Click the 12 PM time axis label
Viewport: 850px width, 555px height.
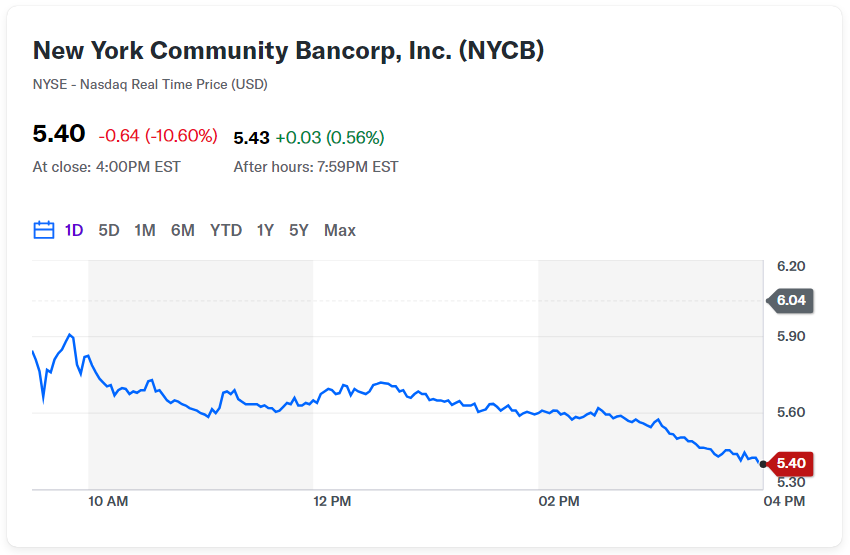pyautogui.click(x=332, y=501)
